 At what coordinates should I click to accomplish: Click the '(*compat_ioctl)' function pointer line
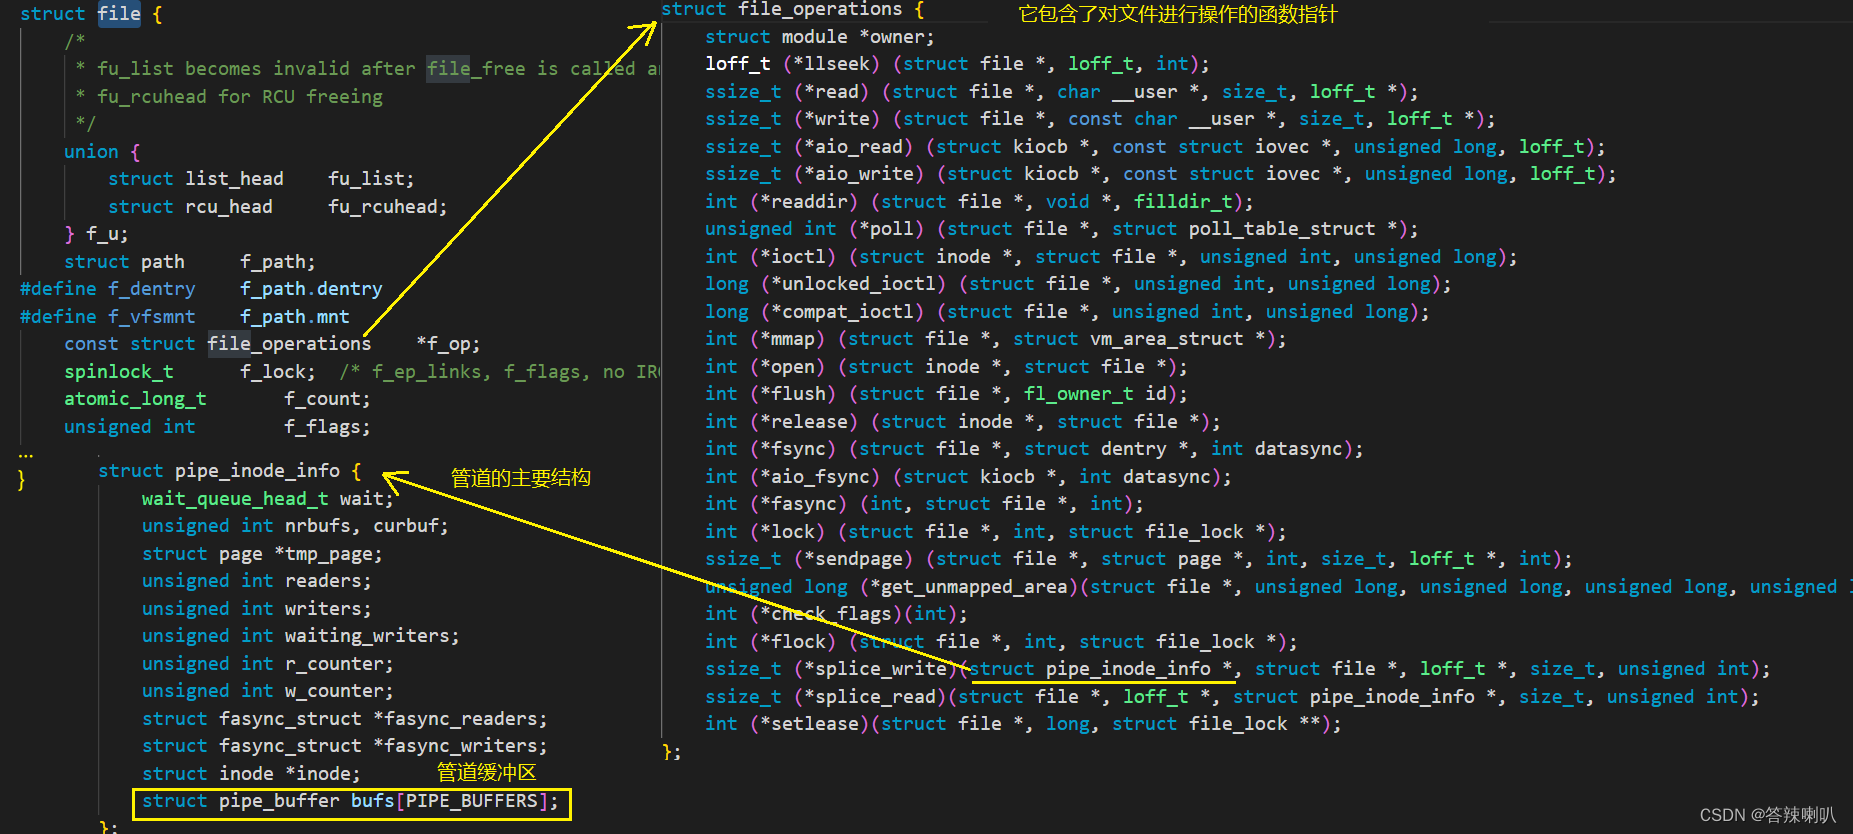[x=1067, y=312]
